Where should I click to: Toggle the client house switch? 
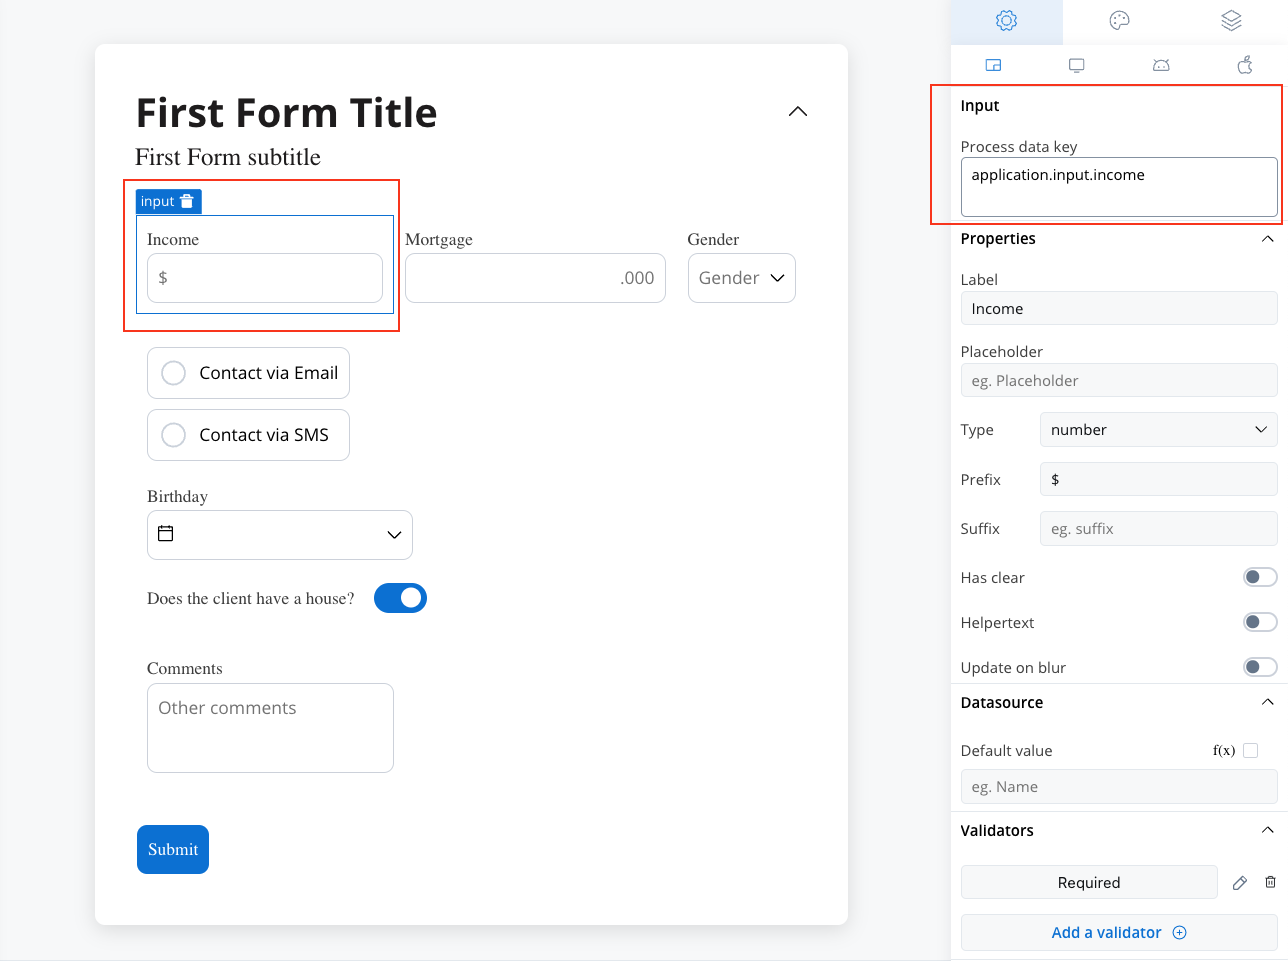click(x=400, y=598)
